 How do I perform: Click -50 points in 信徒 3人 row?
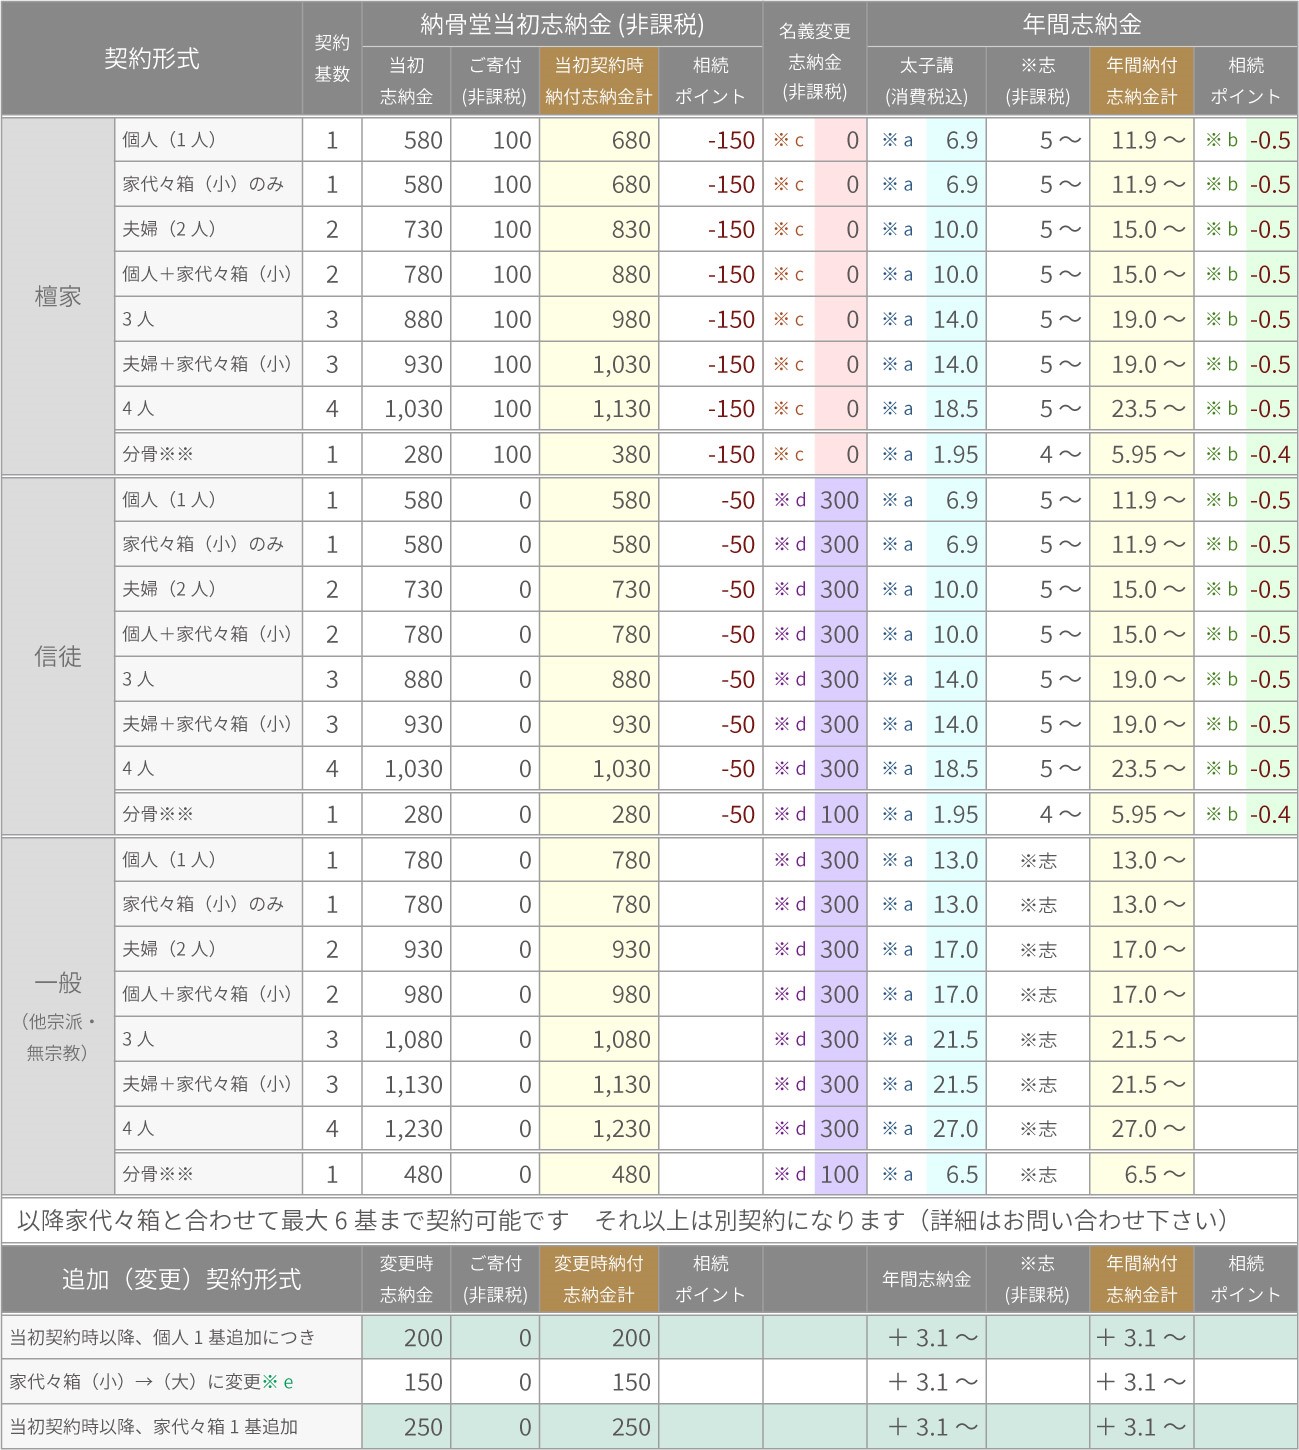[x=711, y=679]
